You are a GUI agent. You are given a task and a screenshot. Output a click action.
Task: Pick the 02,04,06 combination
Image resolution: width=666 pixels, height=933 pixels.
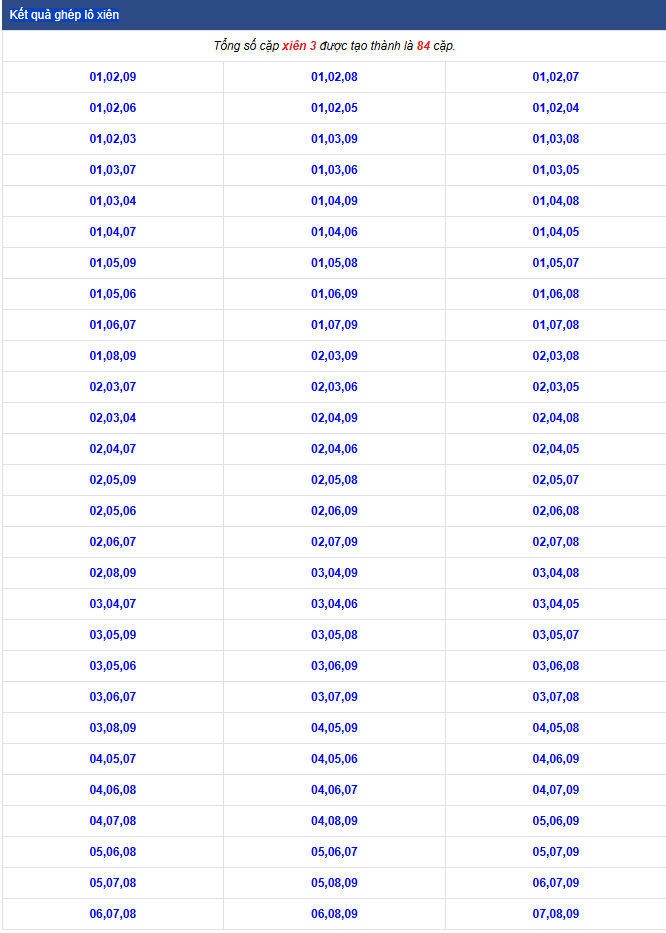[x=334, y=449]
